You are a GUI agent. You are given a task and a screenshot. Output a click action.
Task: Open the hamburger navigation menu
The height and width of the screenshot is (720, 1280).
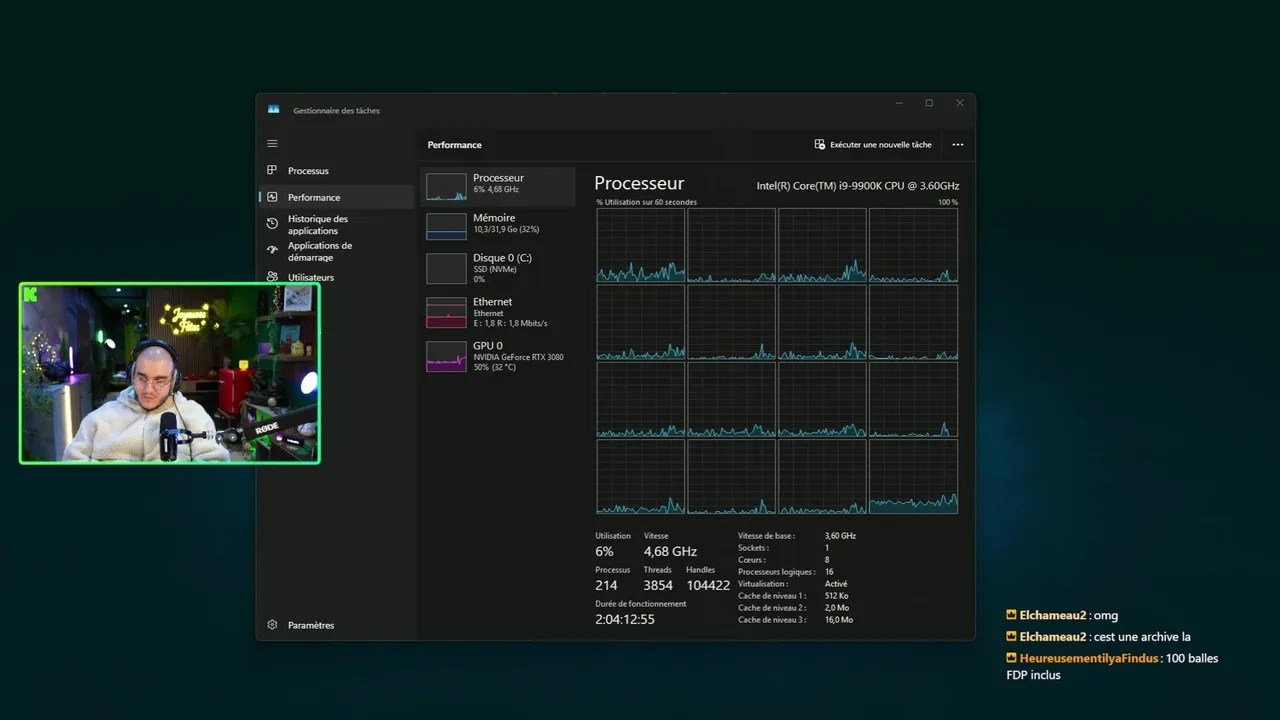click(272, 144)
